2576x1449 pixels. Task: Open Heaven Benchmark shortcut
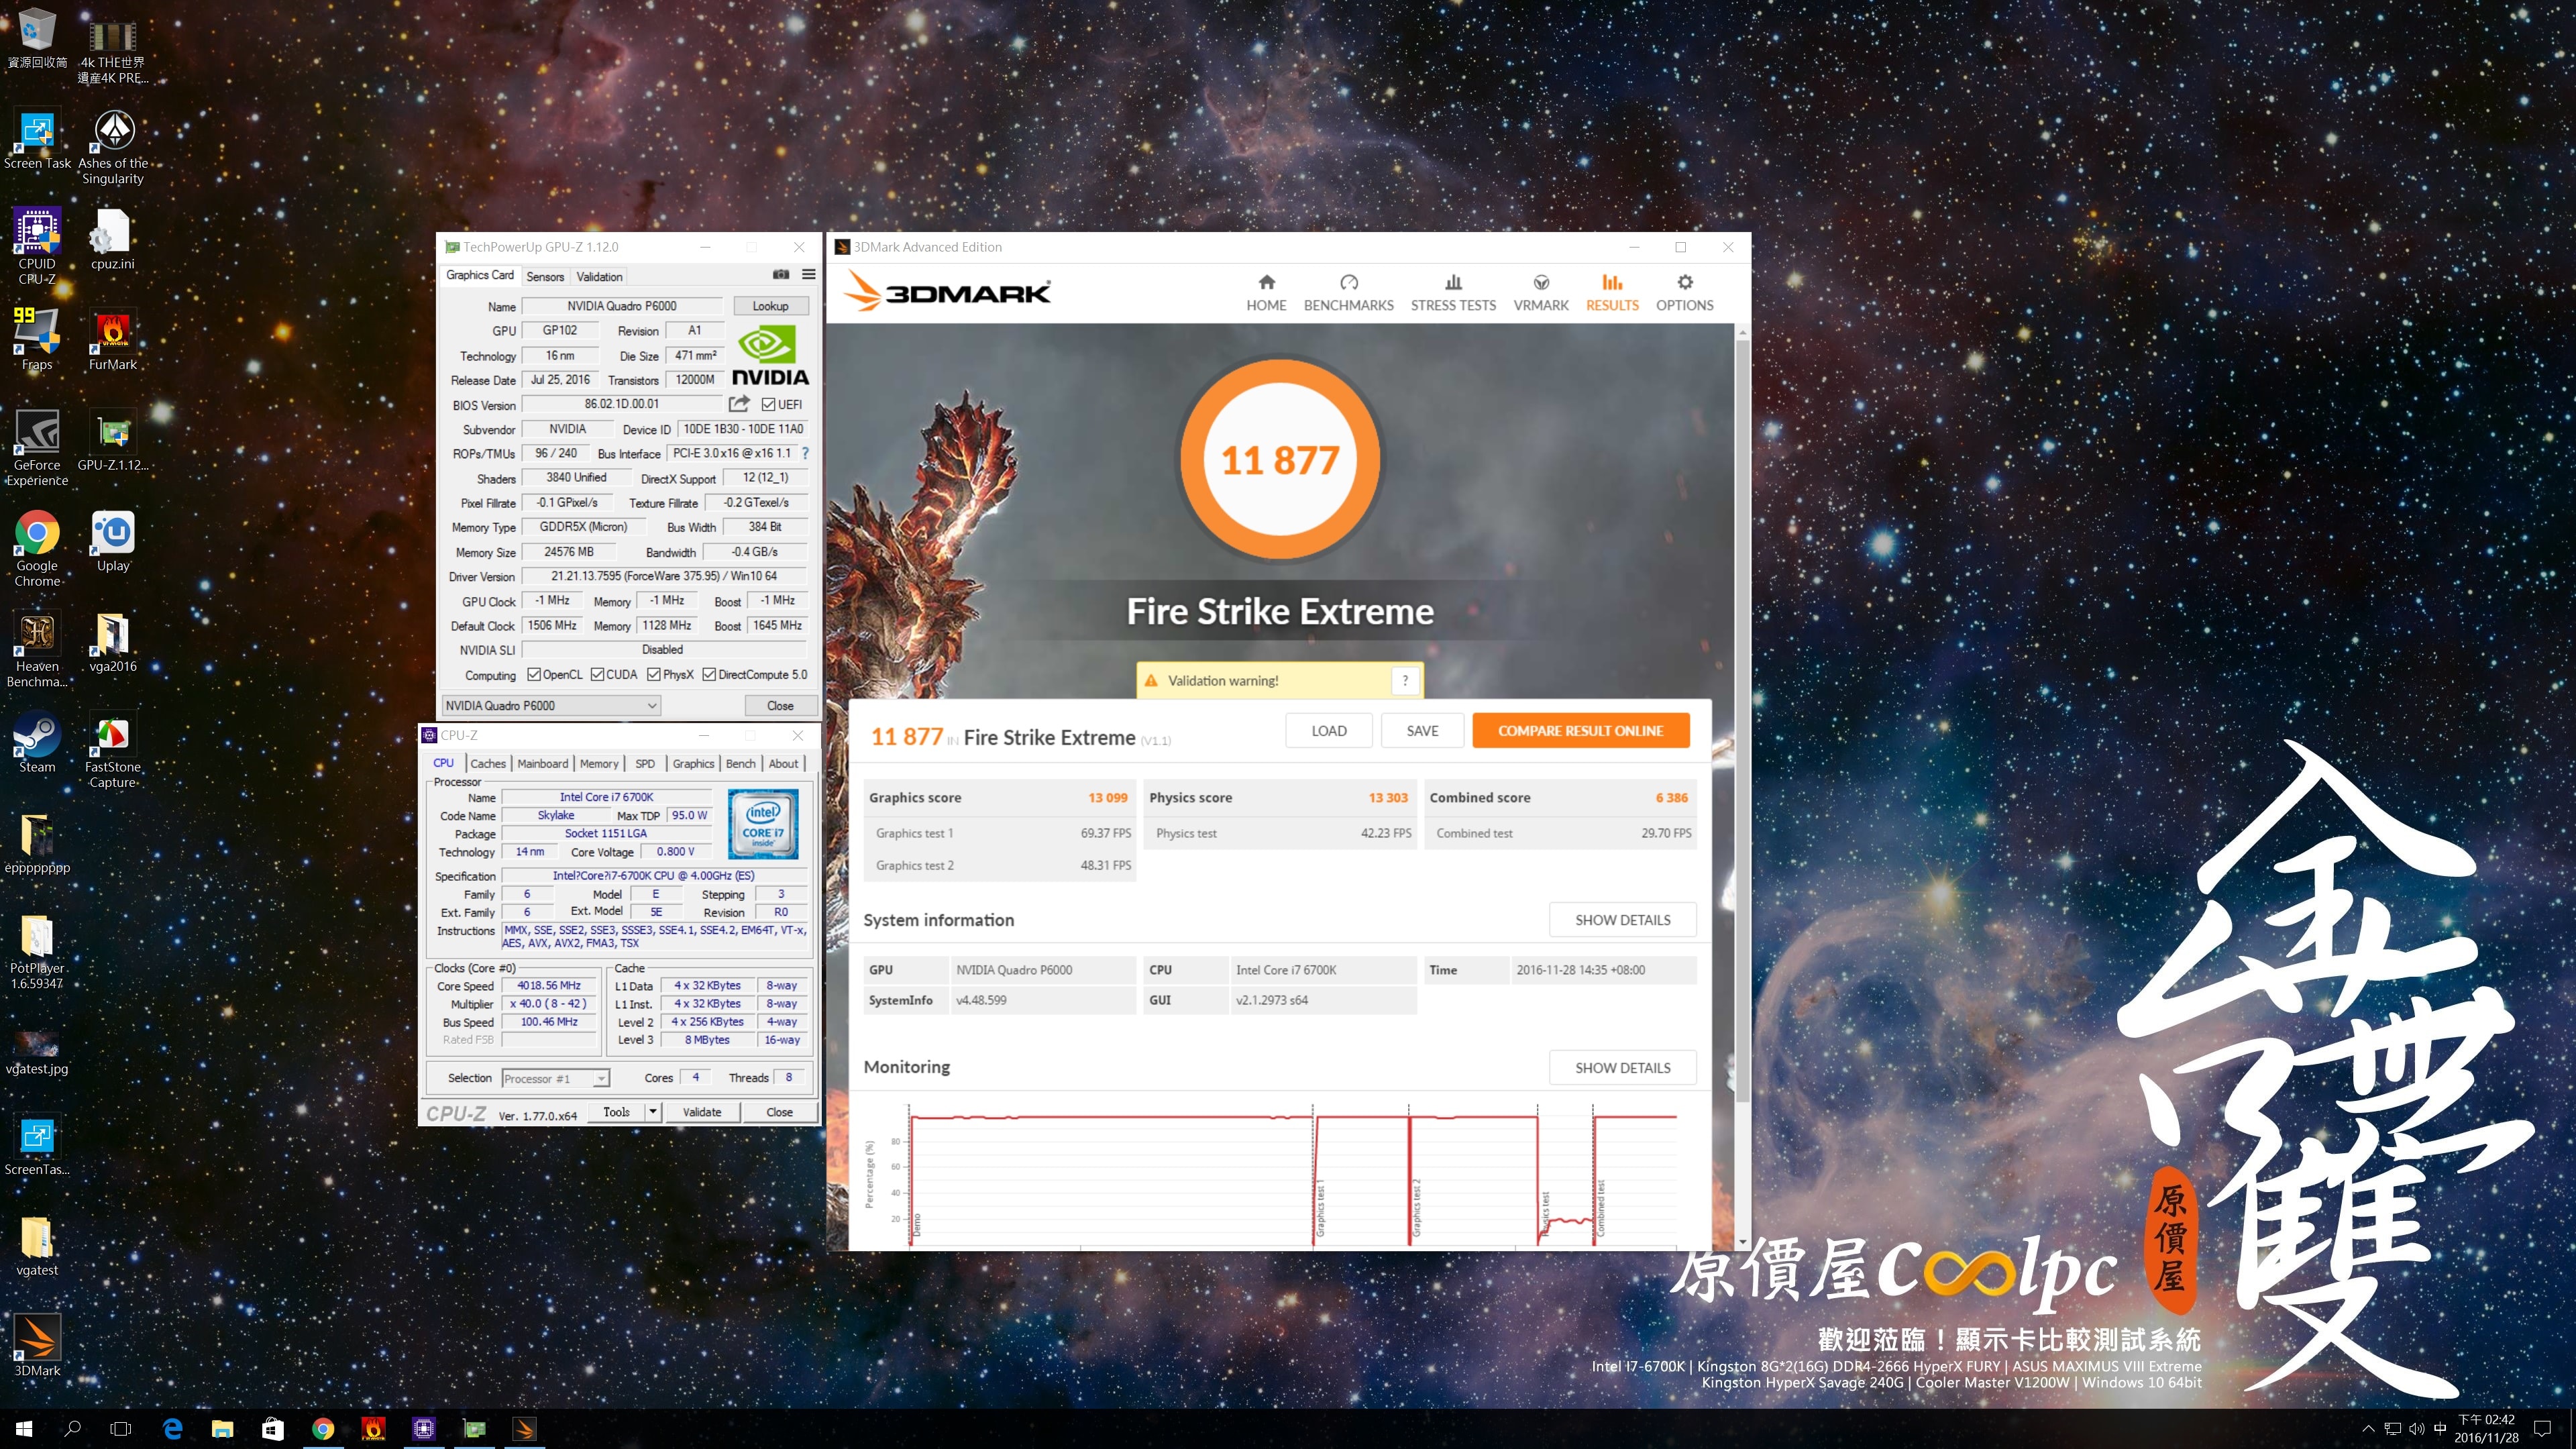37,648
